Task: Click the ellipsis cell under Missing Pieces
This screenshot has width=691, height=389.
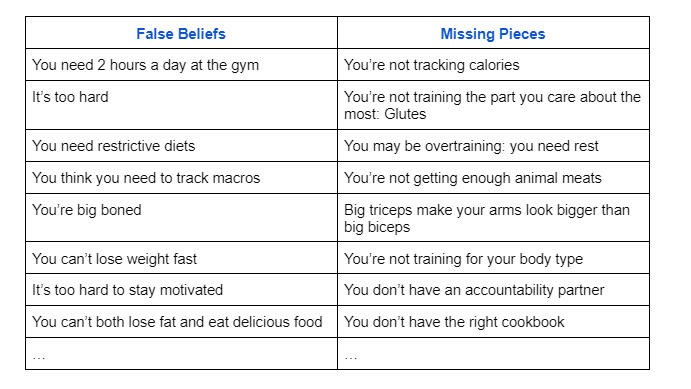Action: 493,354
